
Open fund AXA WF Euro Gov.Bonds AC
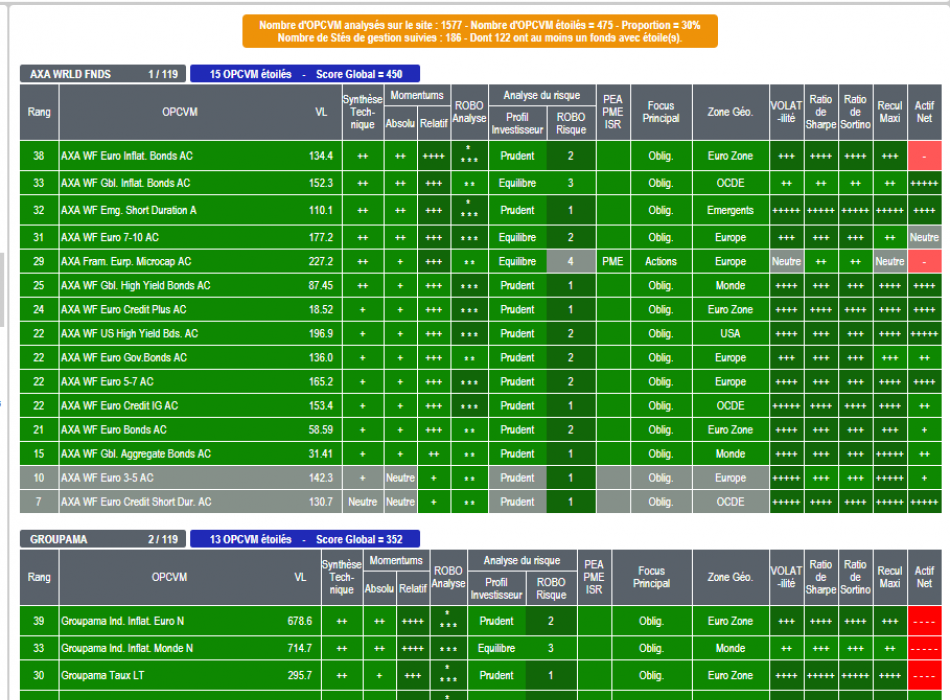point(125,358)
